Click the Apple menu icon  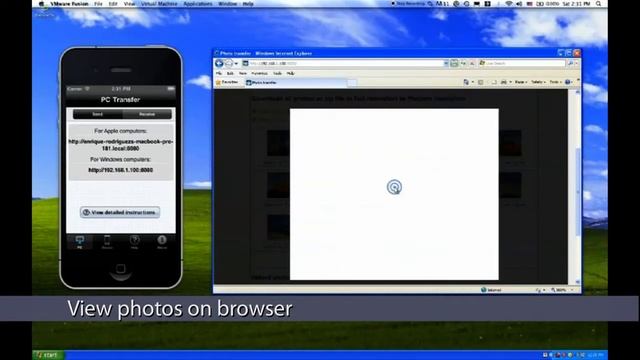(42, 4)
